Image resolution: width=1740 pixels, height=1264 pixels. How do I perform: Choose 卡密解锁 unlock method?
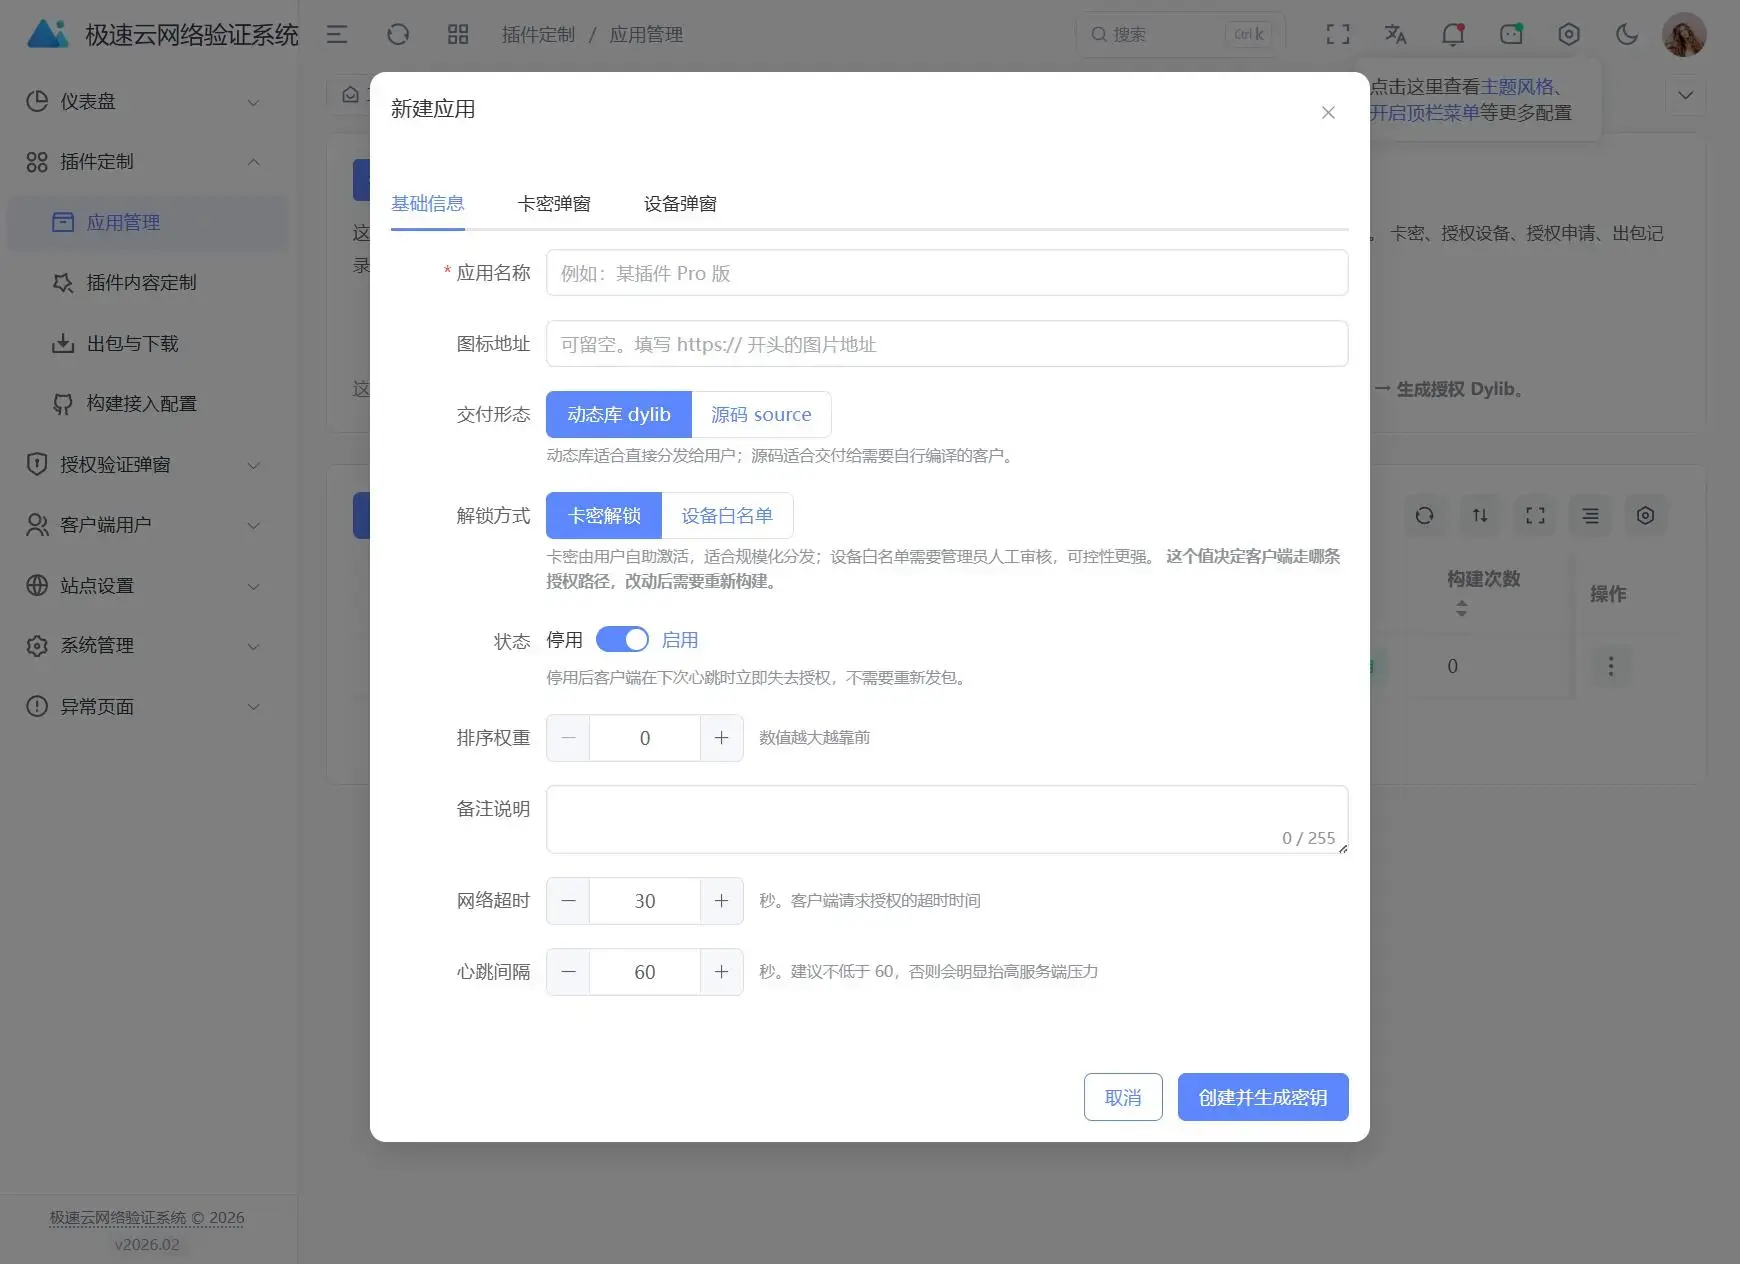tap(604, 516)
